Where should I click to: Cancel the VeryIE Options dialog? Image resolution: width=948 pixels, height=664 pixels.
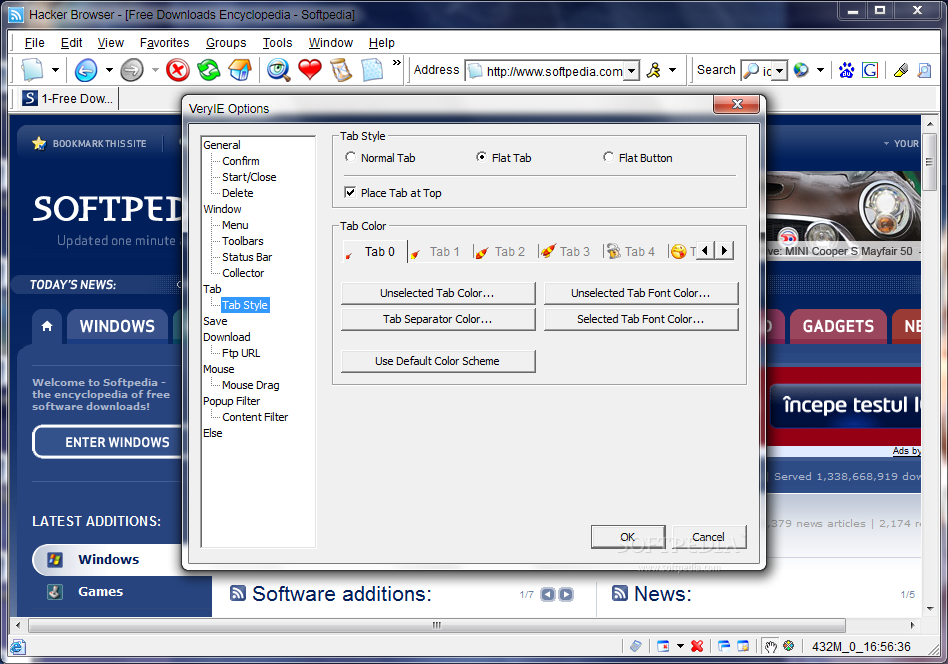pos(709,537)
